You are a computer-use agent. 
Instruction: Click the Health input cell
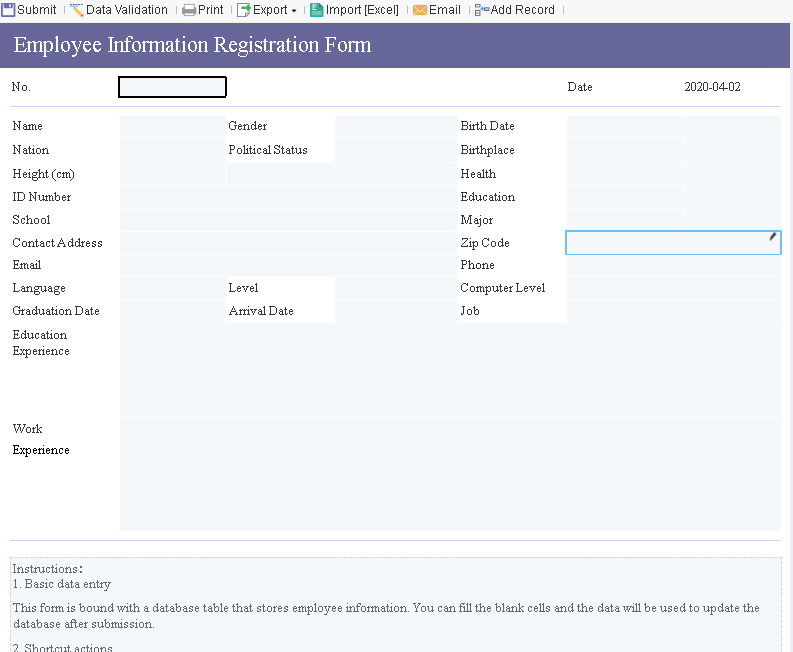[x=625, y=174]
